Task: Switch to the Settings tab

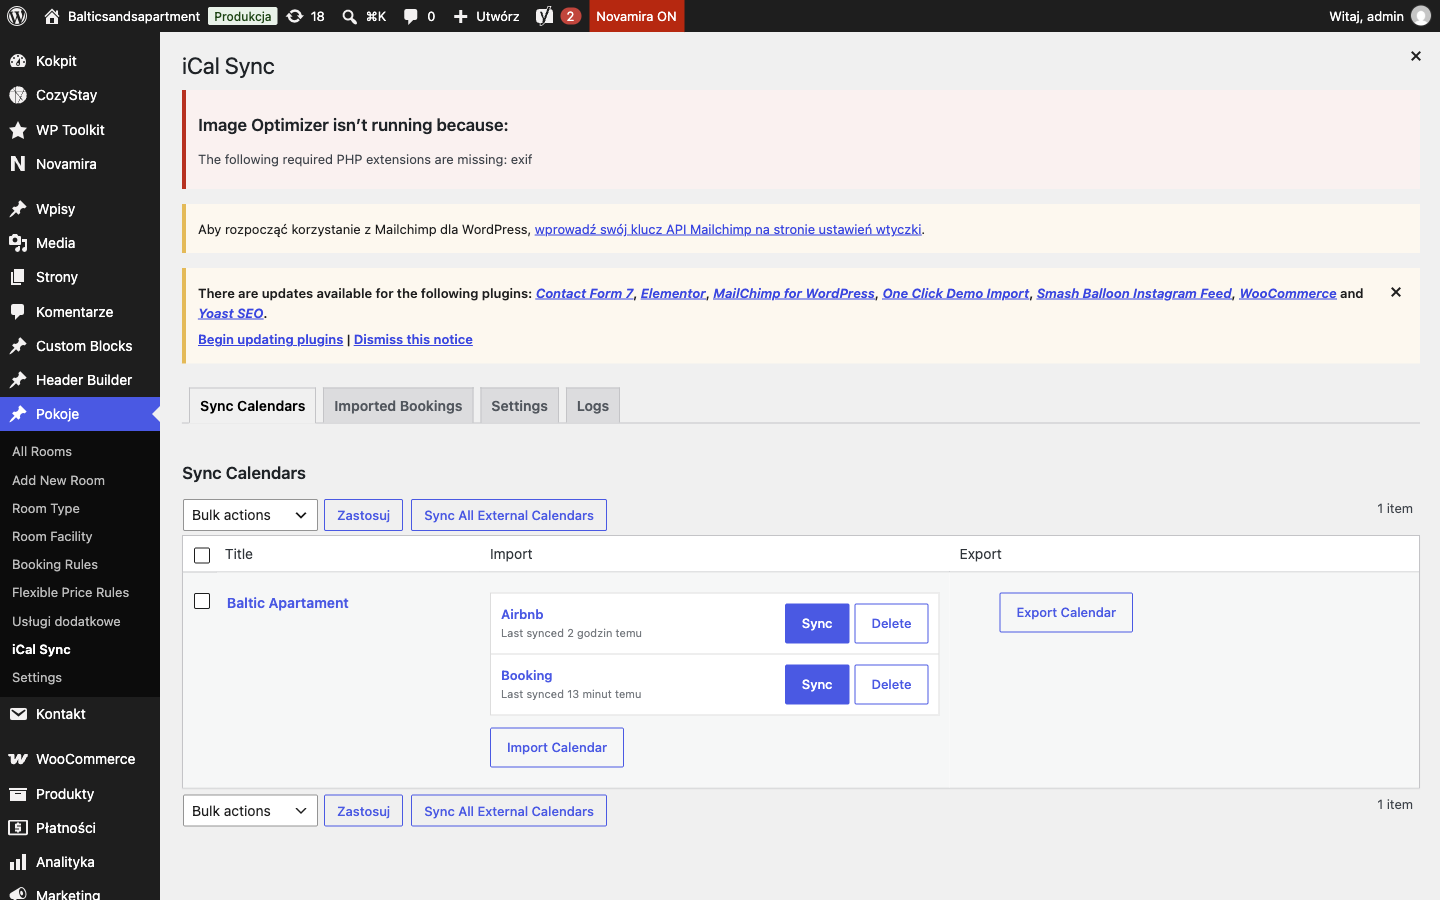Action: 519,405
